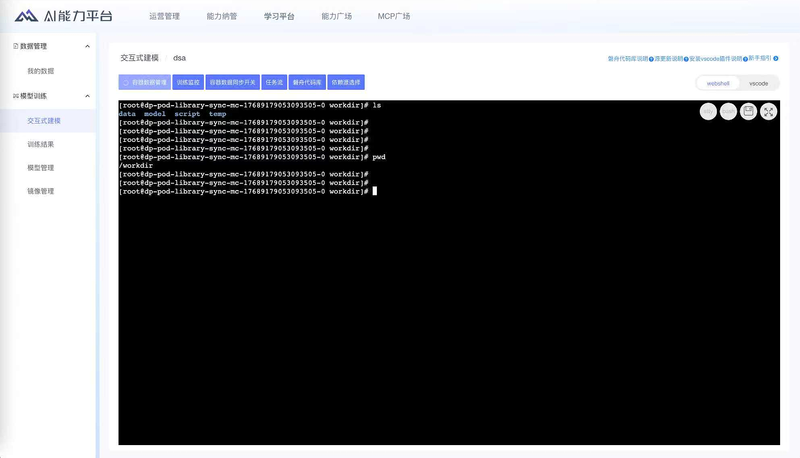Click the 交互式建模 breadcrumb link

coord(139,58)
